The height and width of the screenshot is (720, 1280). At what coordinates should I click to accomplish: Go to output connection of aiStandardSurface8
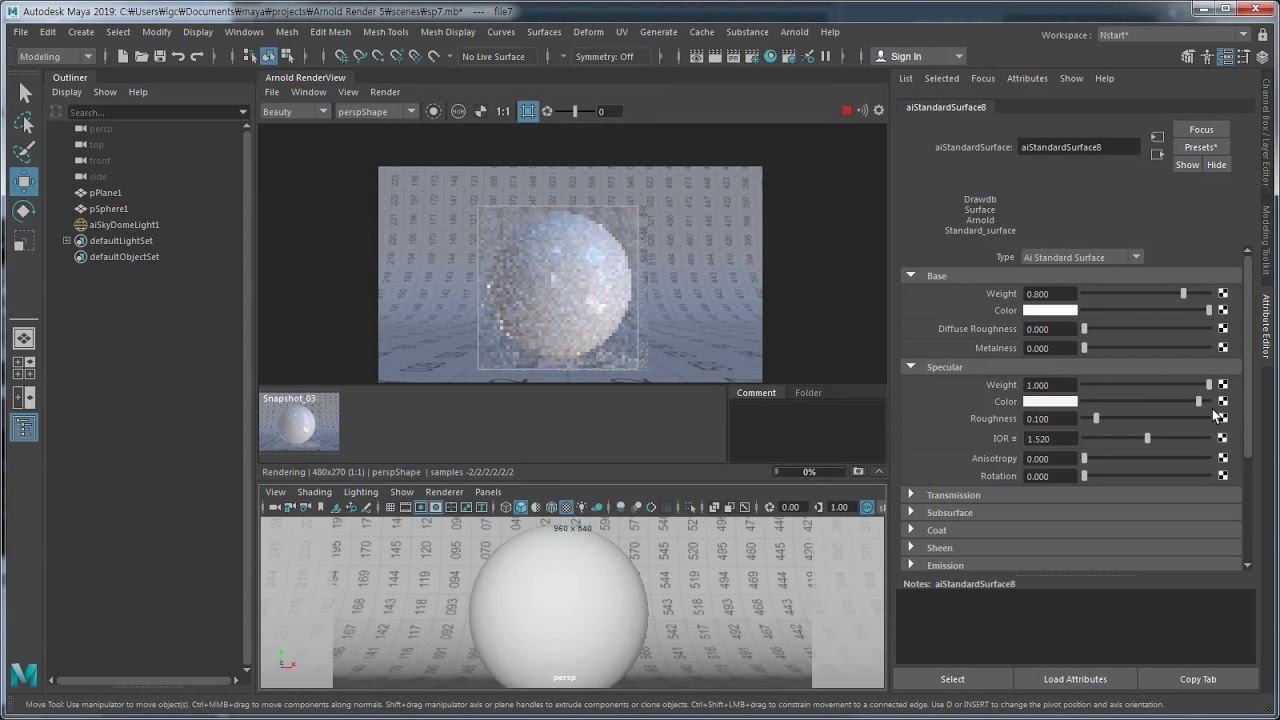(1157, 154)
